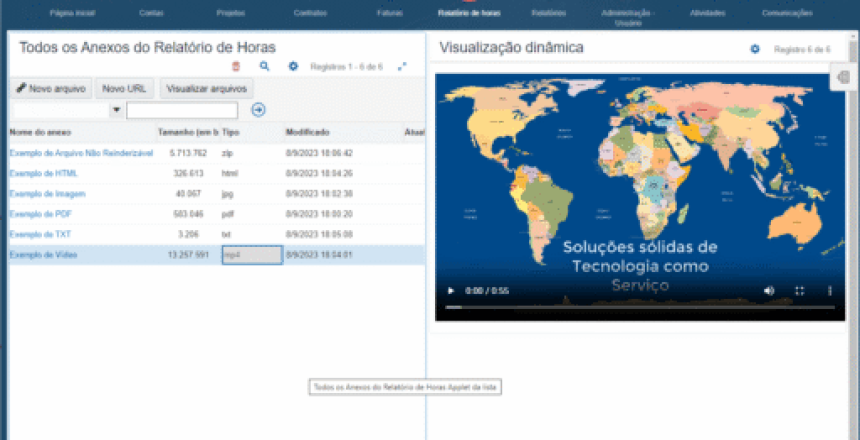Open the Faturas tab

[390, 13]
